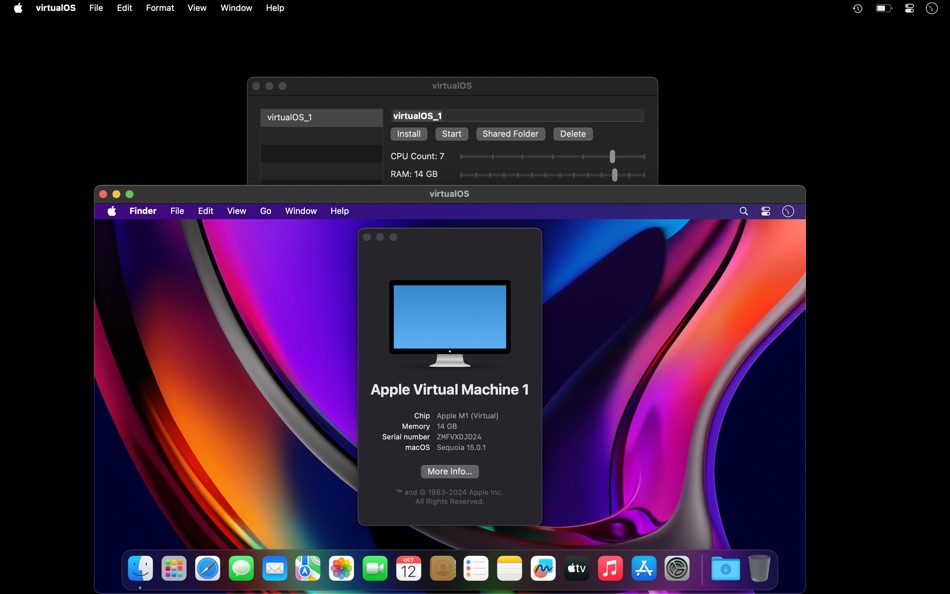Check battery status in host menu bar
Screen dimensions: 950x594
pyautogui.click(x=883, y=8)
